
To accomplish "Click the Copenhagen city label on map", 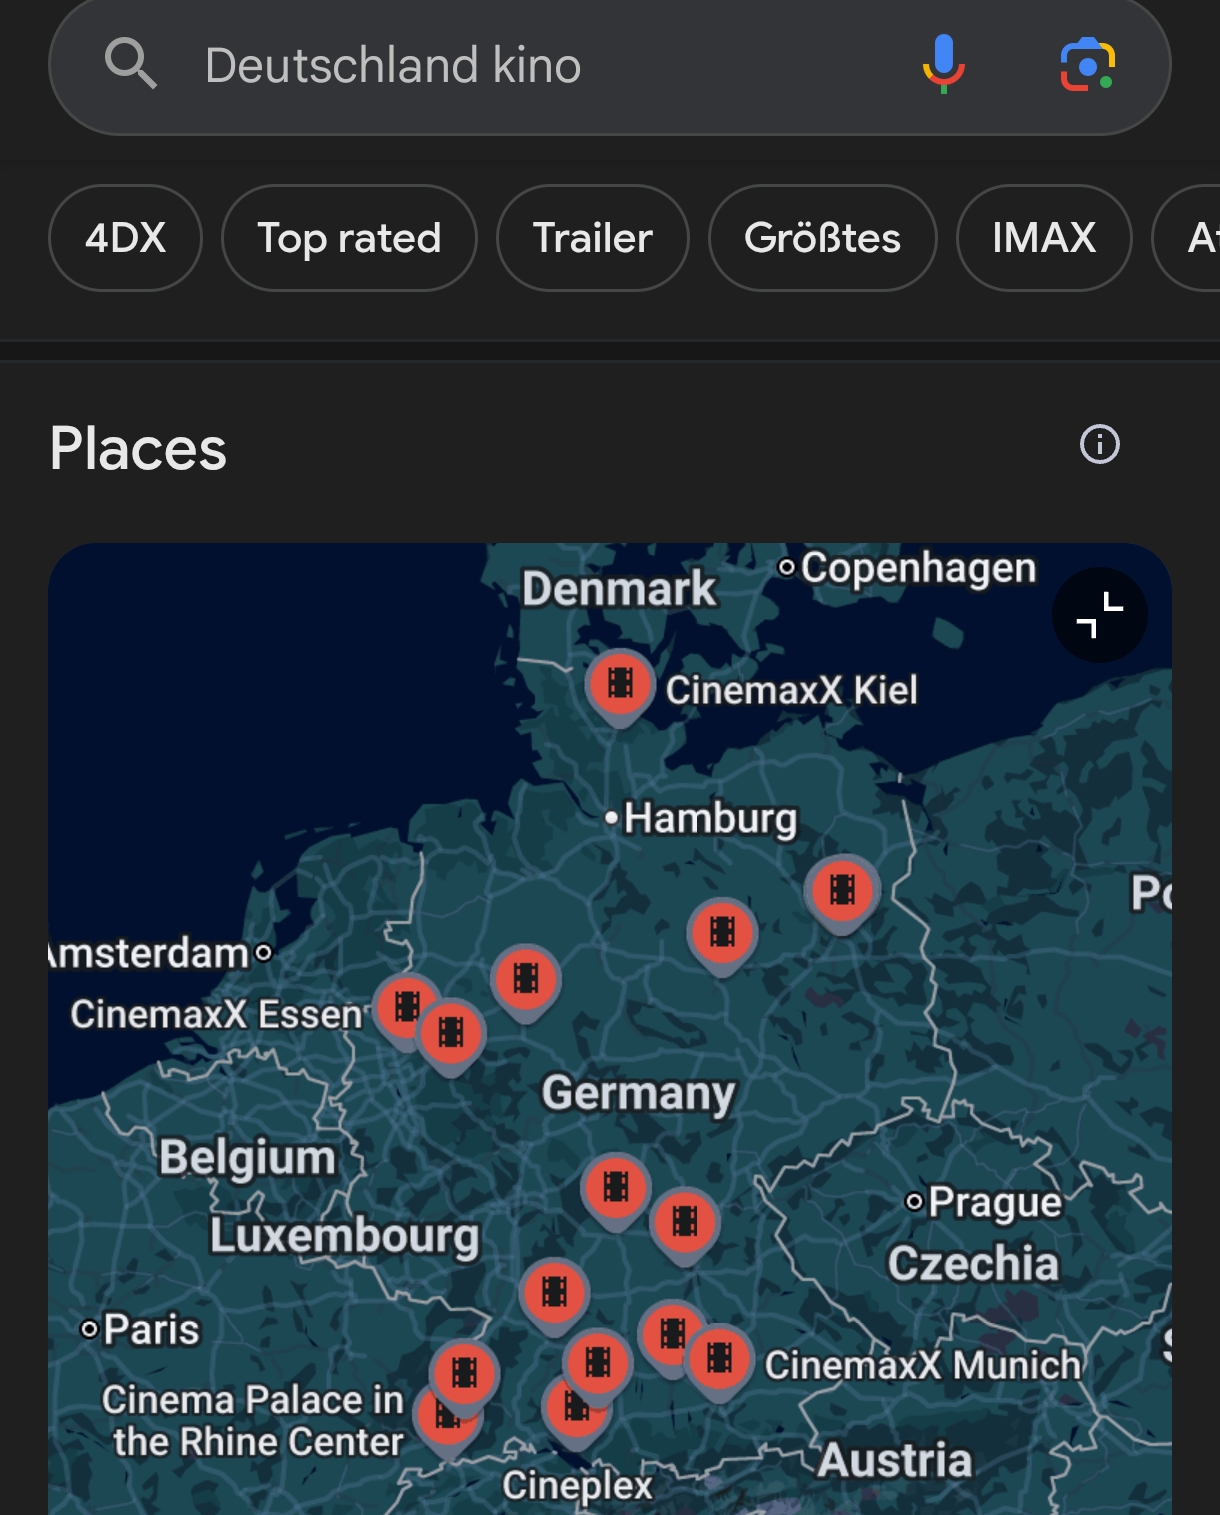I will point(918,568).
